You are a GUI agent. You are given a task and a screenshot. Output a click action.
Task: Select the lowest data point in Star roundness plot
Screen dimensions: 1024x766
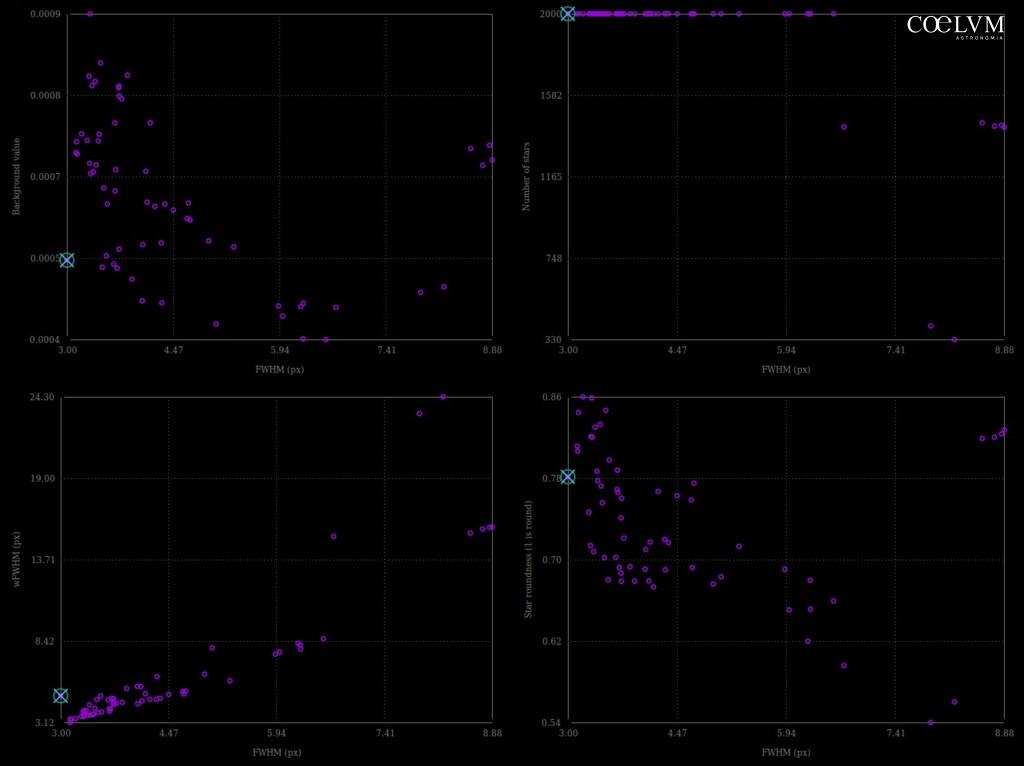click(x=930, y=722)
